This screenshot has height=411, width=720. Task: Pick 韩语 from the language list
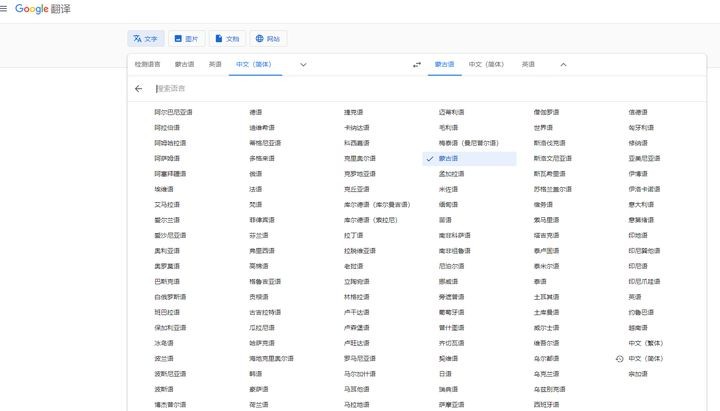(x=256, y=374)
